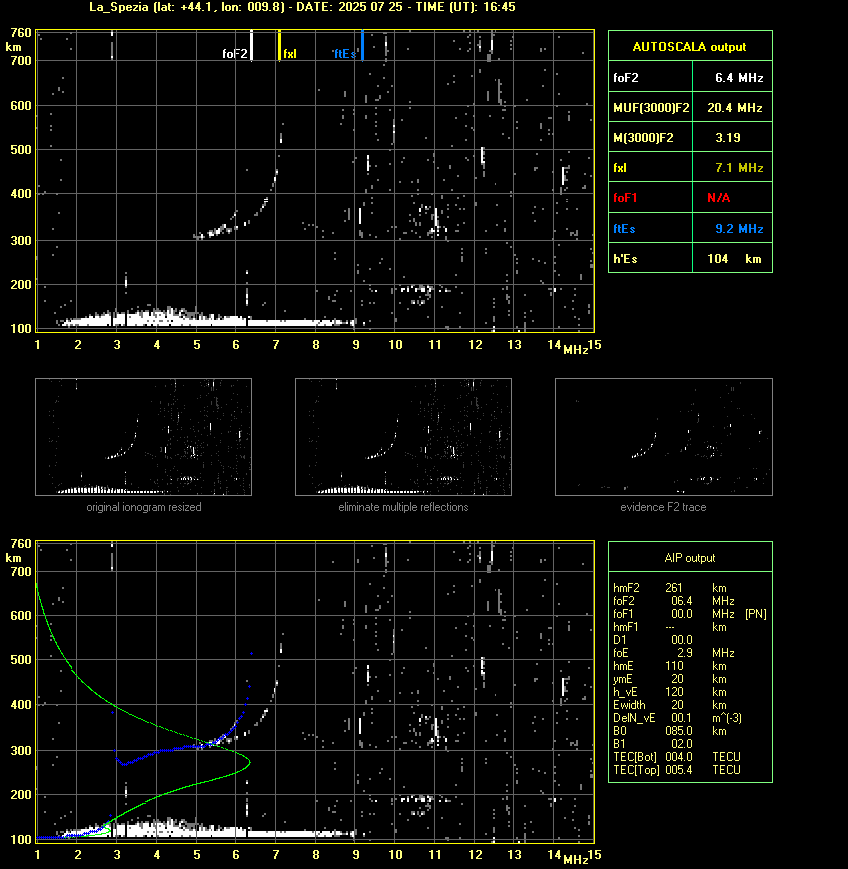Viewport: 848px width, 869px height.
Task: Click the hmF2 261 km row
Action: pos(670,588)
